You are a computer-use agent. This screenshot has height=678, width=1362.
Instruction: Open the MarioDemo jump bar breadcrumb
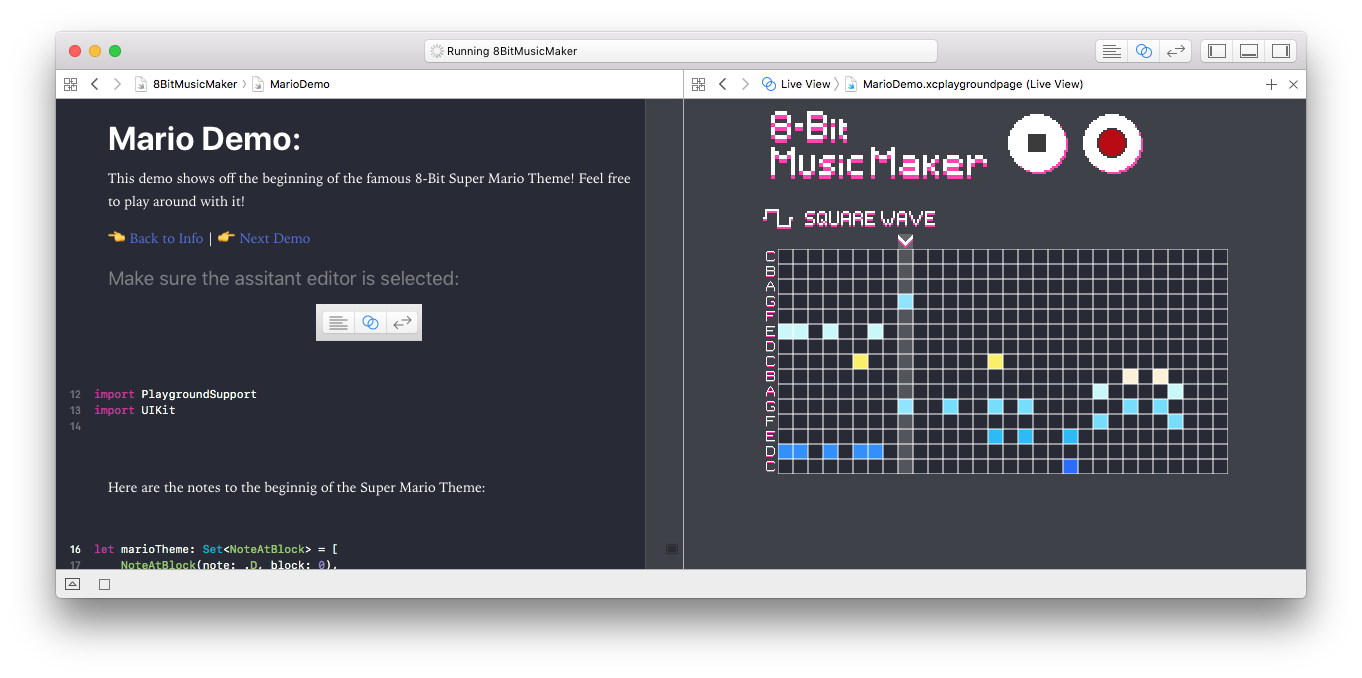point(291,84)
